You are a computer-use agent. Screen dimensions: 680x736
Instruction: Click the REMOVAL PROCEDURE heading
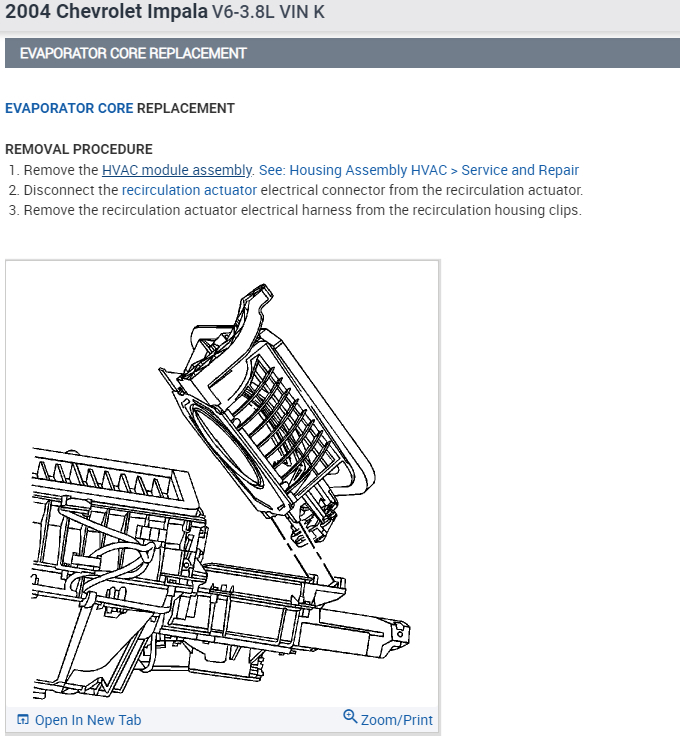pyautogui.click(x=79, y=149)
